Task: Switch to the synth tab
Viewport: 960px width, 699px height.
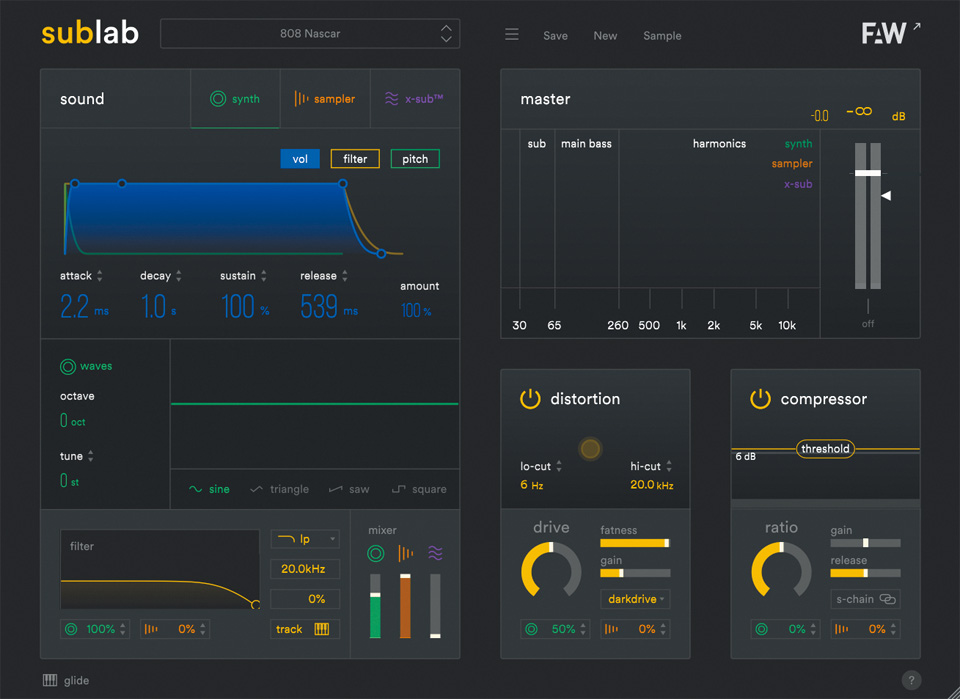Action: click(235, 99)
